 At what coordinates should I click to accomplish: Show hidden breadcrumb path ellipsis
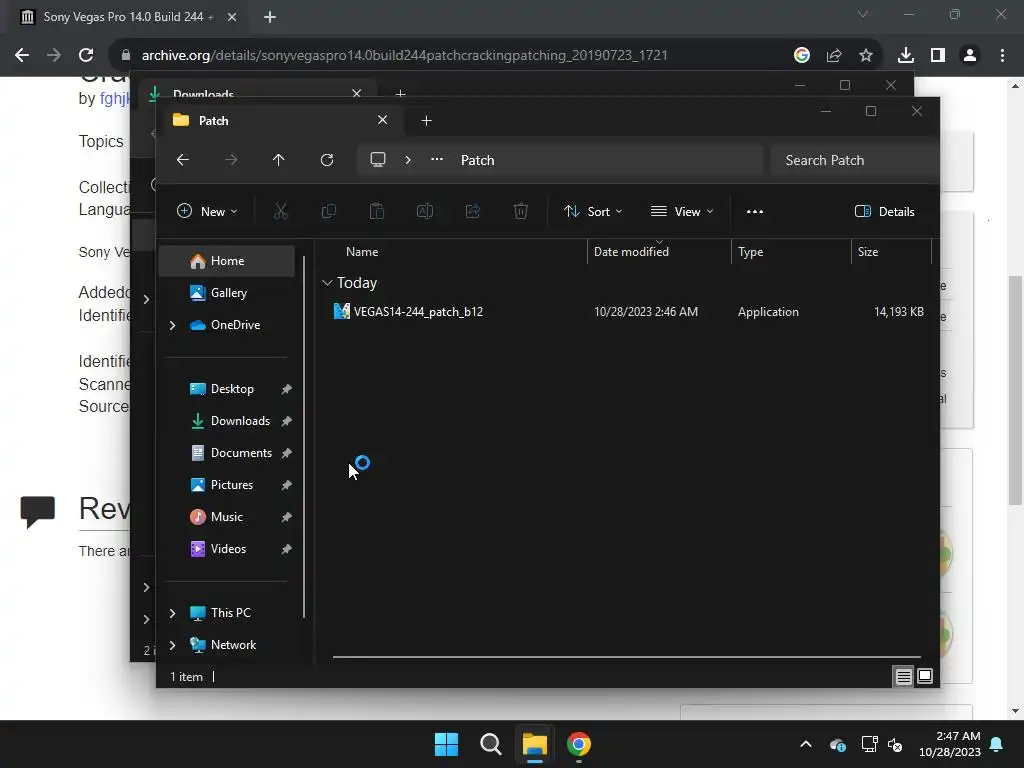(437, 159)
